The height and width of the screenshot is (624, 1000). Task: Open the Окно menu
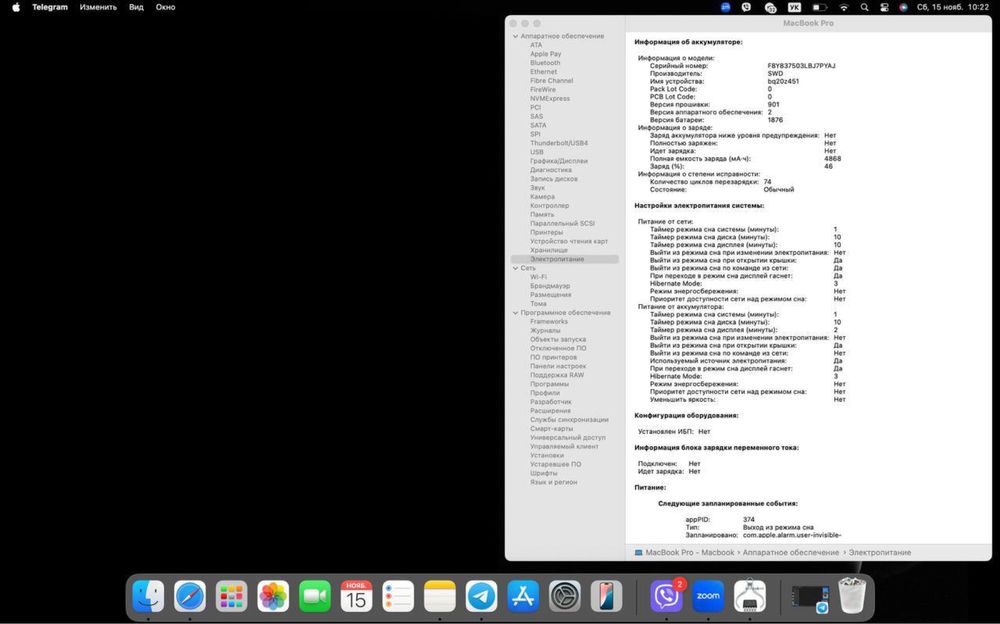click(165, 7)
